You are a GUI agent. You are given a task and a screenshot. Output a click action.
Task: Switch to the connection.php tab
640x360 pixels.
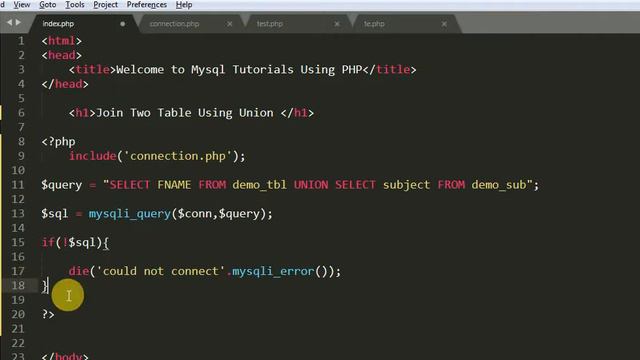[174, 24]
